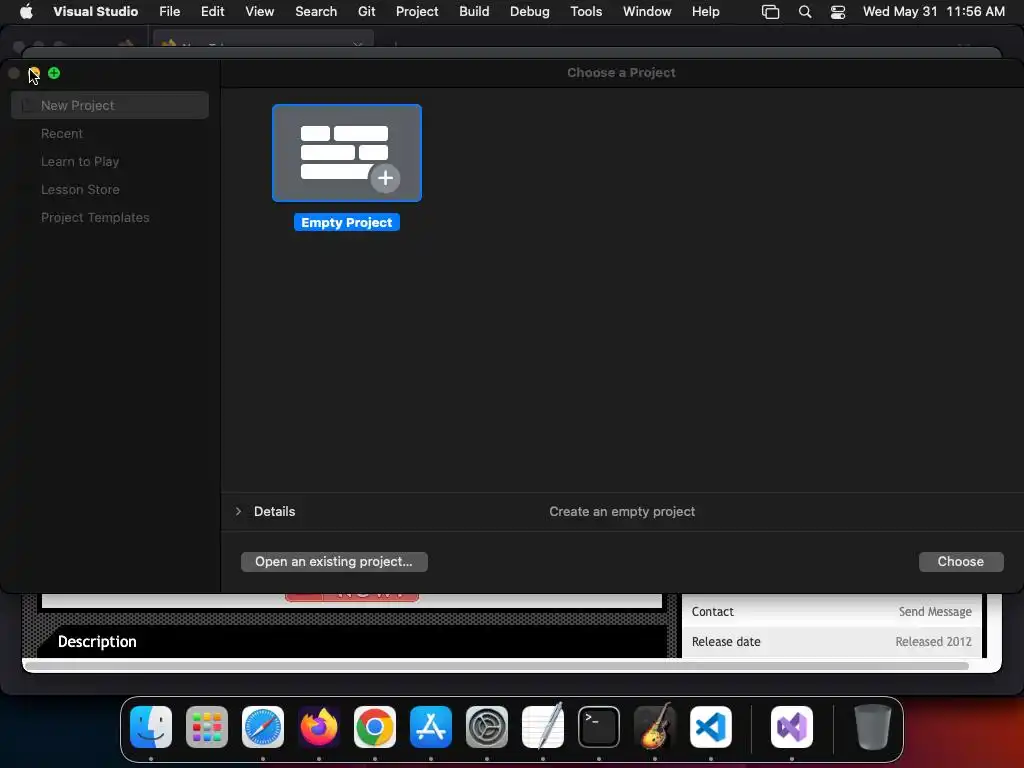Viewport: 1024px width, 768px height.
Task: Select New Project in the sidebar
Action: pos(110,105)
